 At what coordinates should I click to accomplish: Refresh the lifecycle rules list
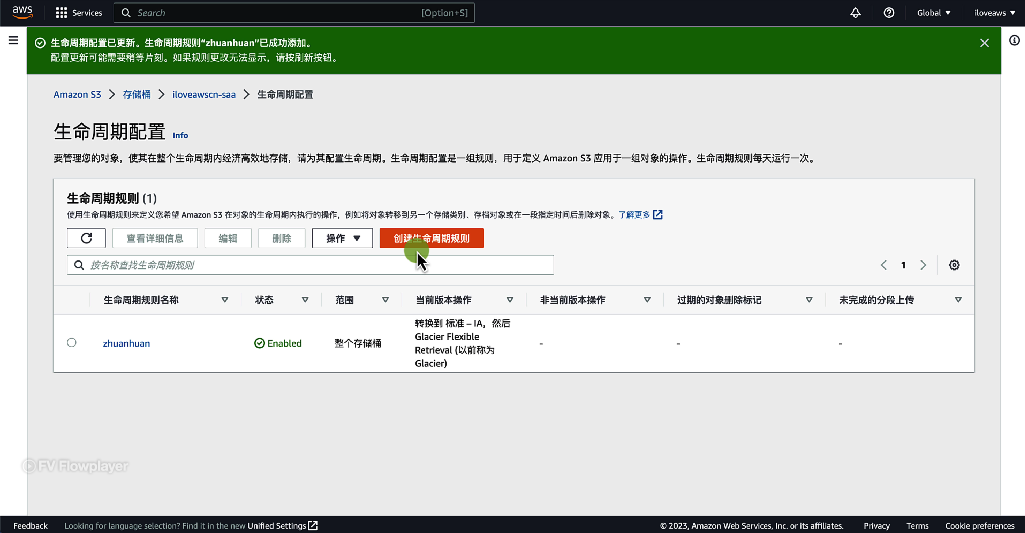point(86,238)
